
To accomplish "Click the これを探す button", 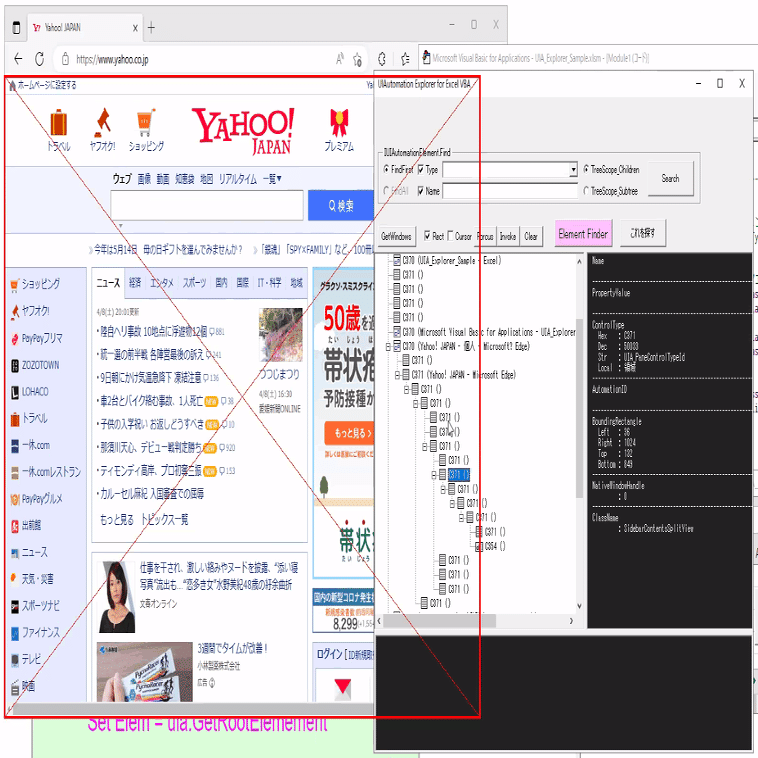I will (642, 233).
